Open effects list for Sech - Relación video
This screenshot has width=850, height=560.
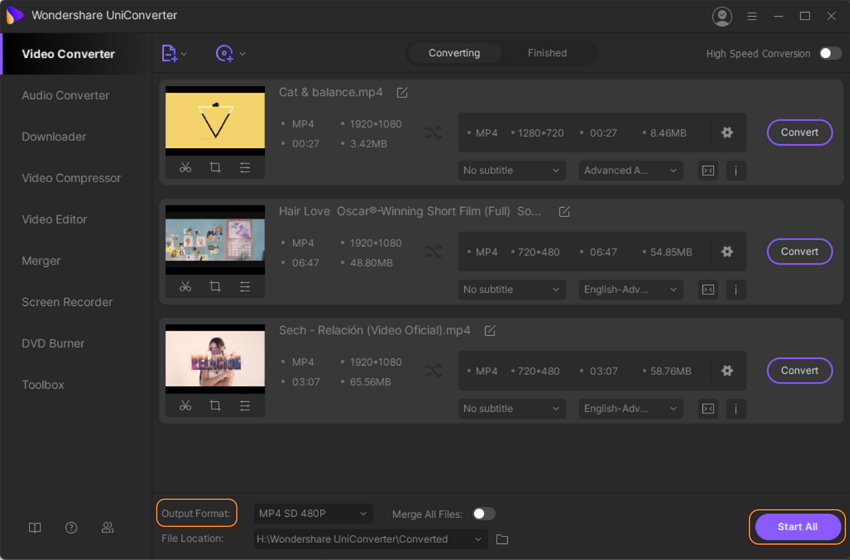pyautogui.click(x=245, y=405)
